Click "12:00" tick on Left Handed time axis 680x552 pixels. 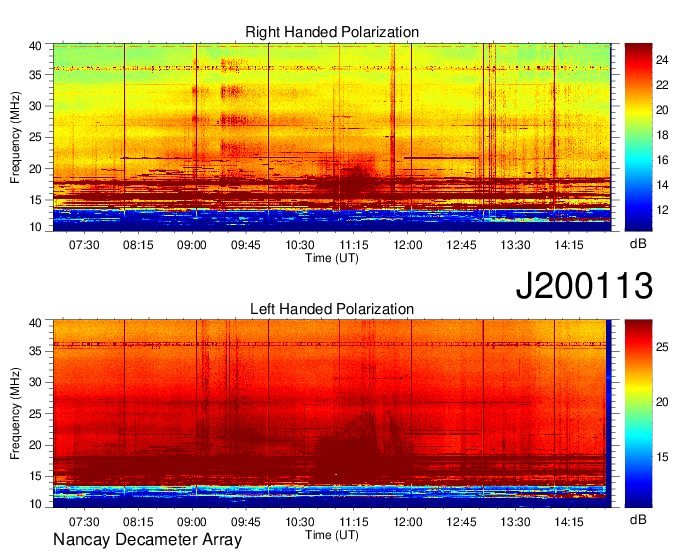pos(408,522)
